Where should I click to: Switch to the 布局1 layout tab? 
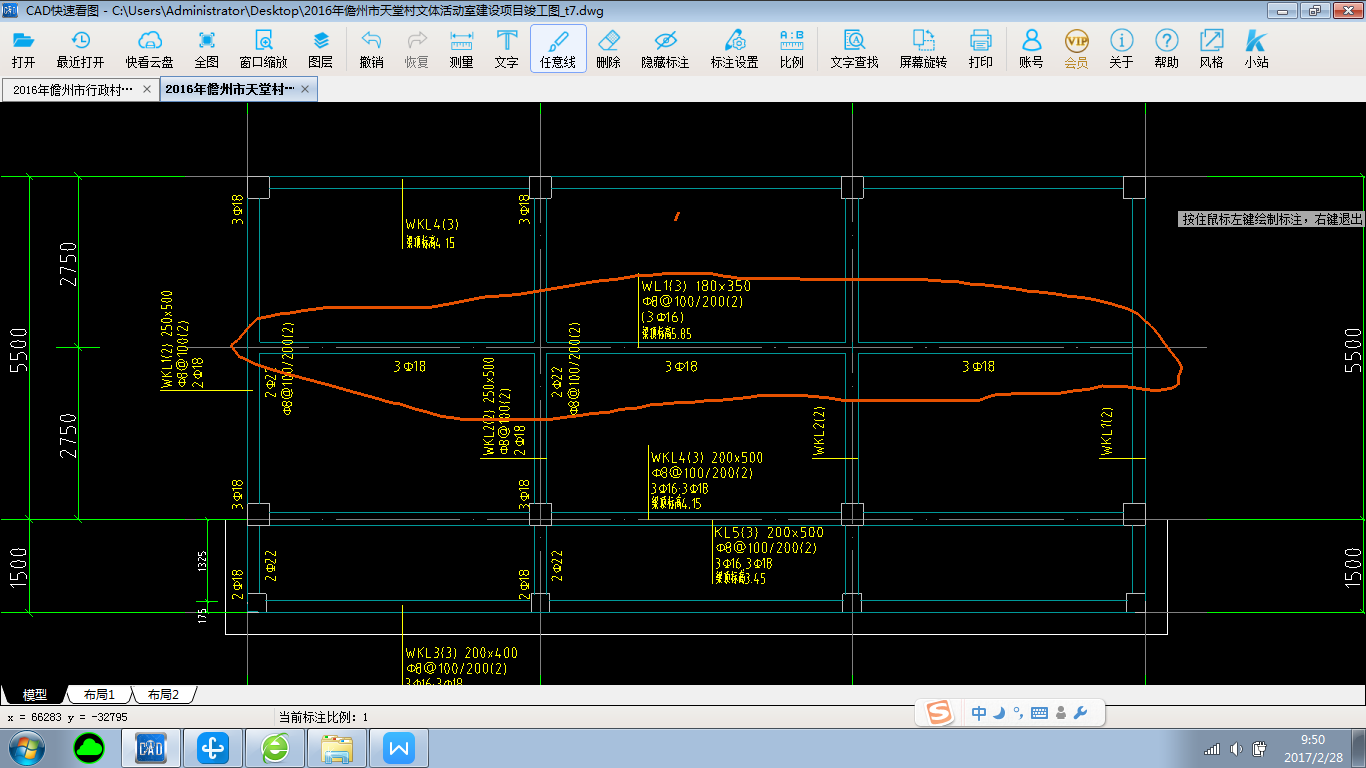99,694
